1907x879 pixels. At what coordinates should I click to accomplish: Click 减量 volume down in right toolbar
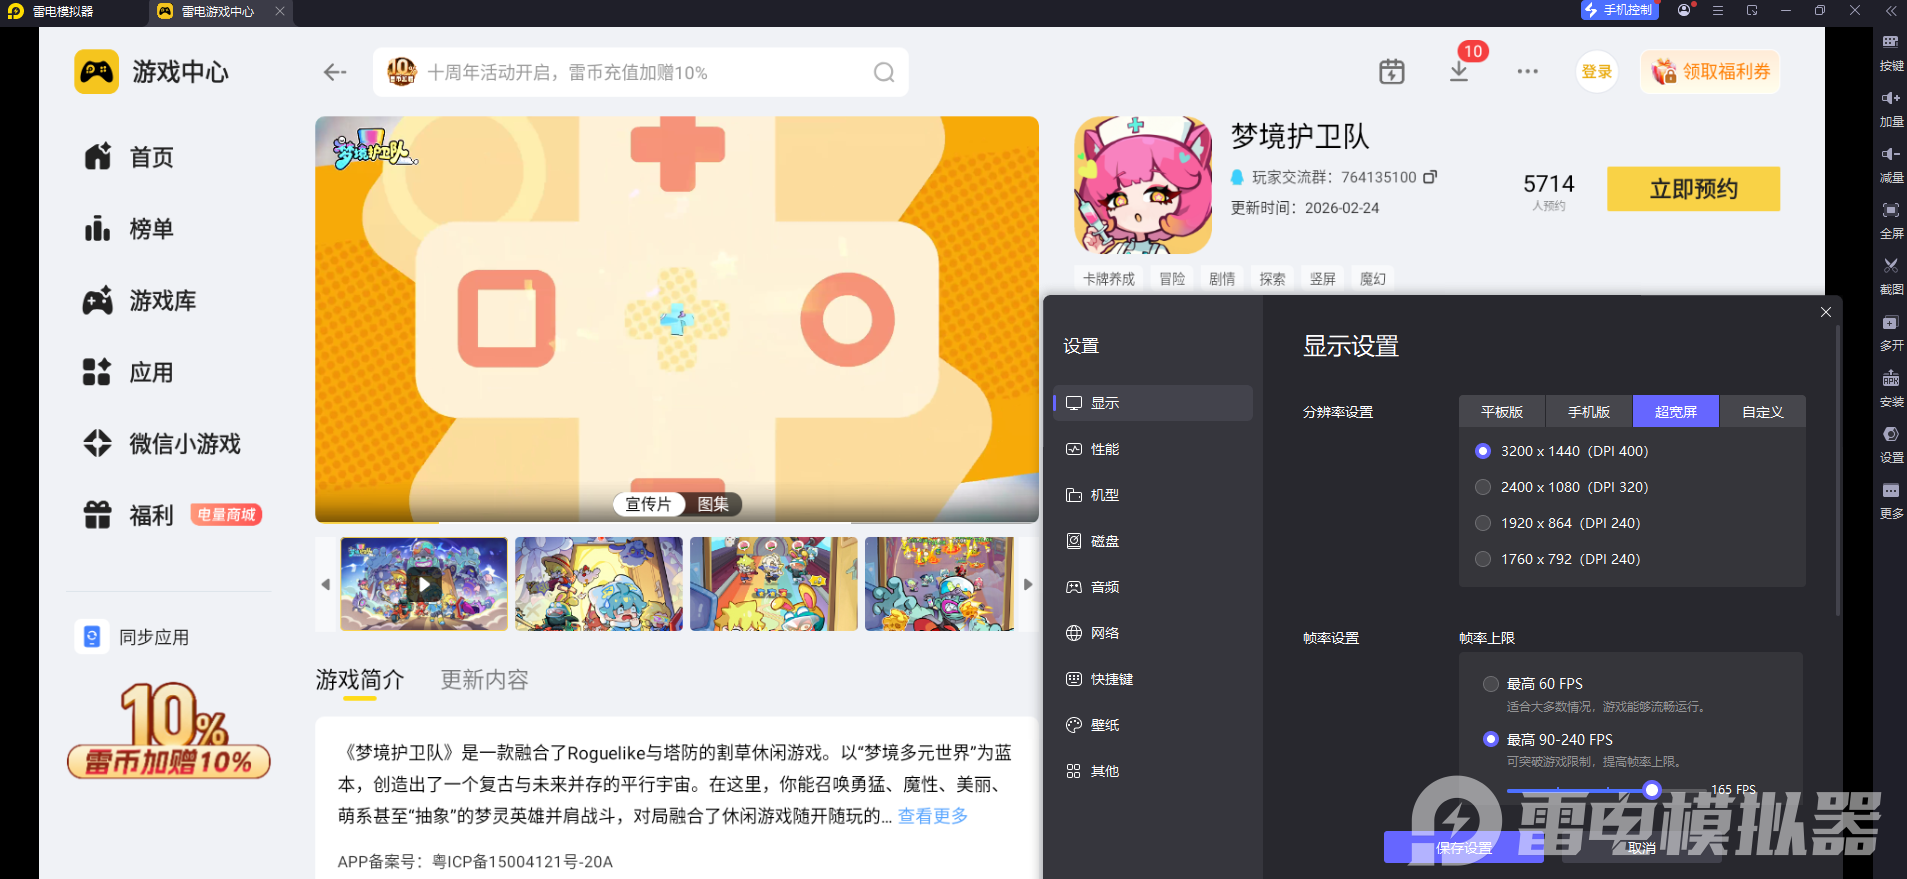click(x=1891, y=165)
